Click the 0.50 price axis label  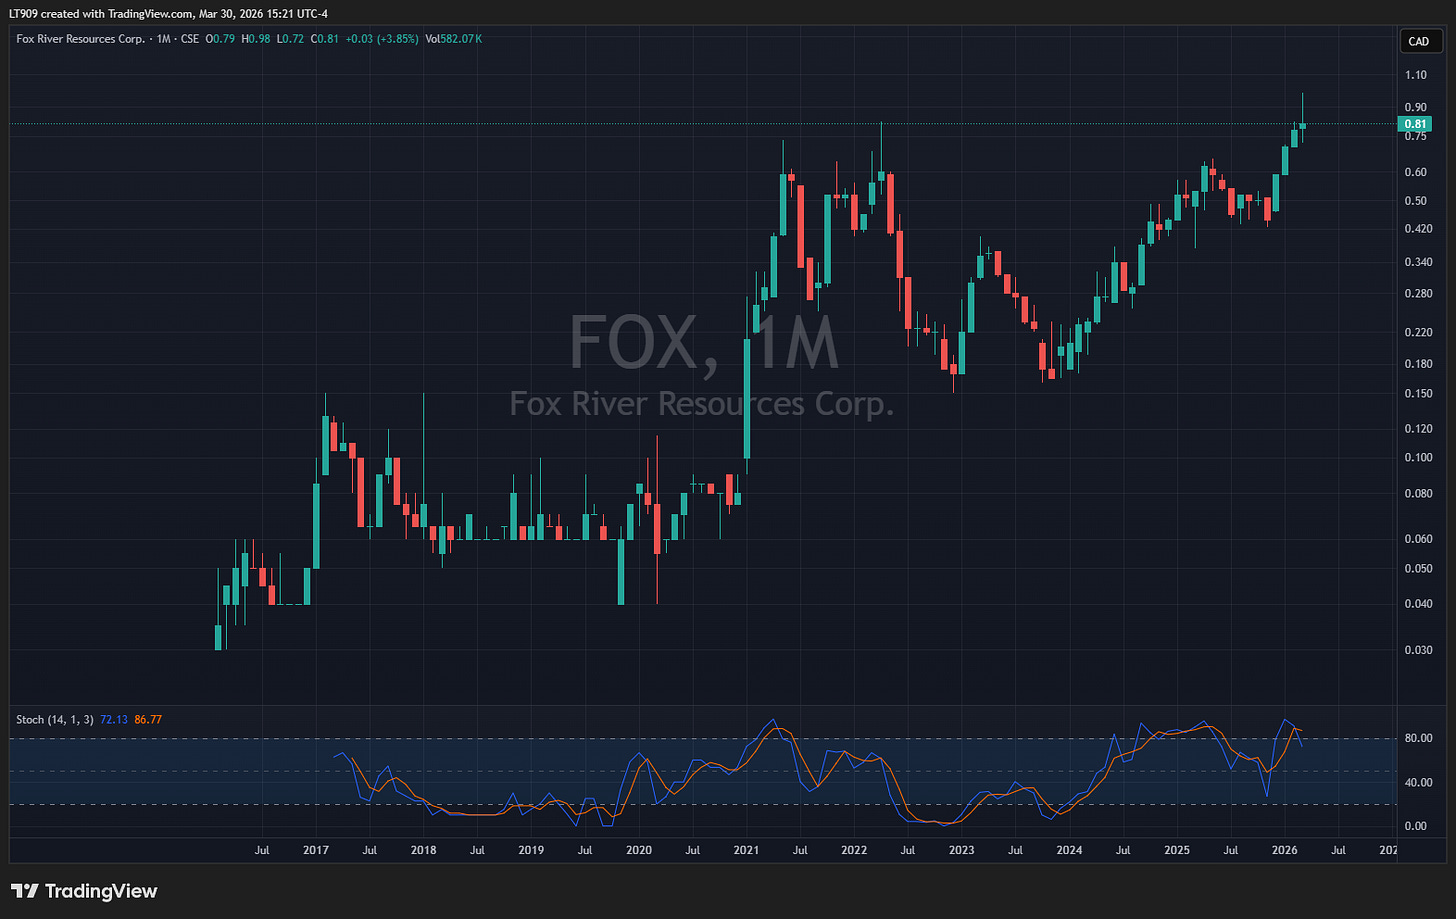point(1416,201)
